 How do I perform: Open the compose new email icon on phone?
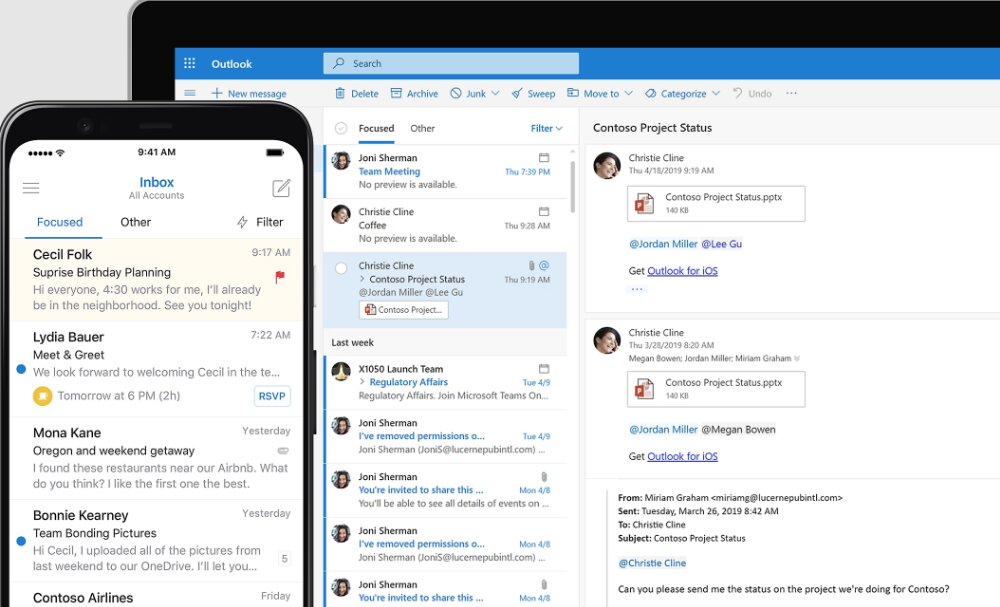point(281,187)
